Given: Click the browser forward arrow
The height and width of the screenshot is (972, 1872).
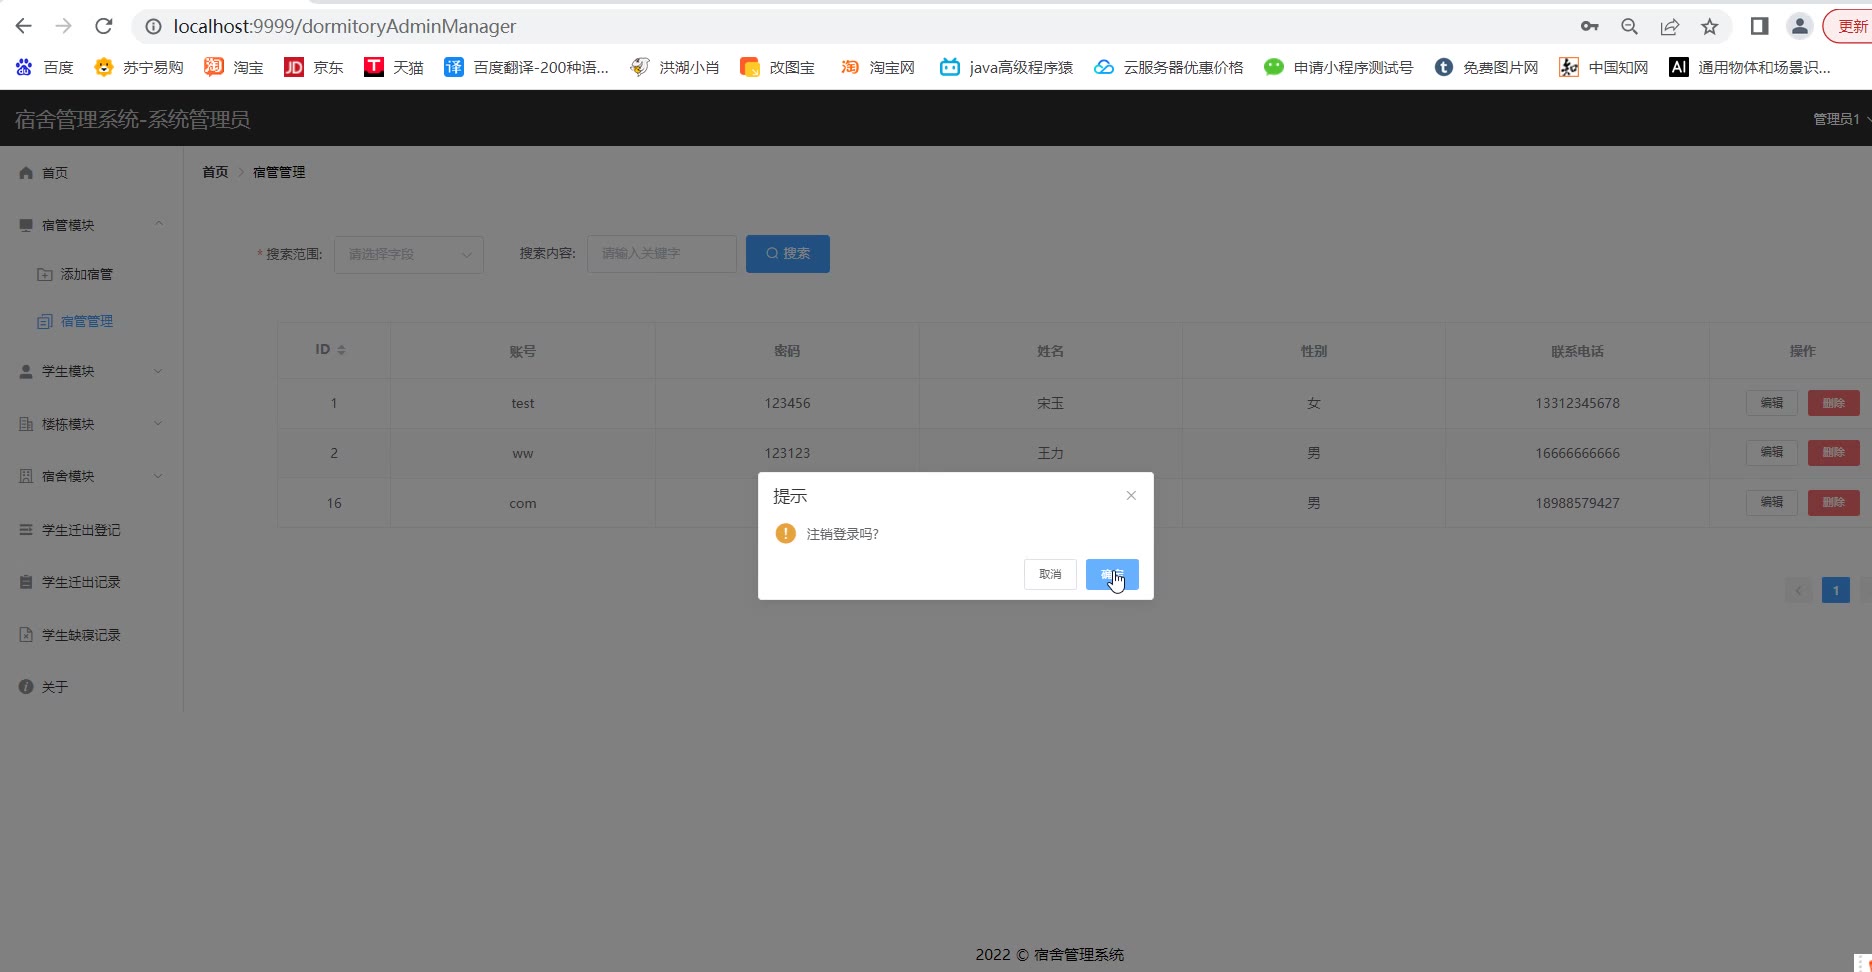Looking at the screenshot, I should click(63, 26).
